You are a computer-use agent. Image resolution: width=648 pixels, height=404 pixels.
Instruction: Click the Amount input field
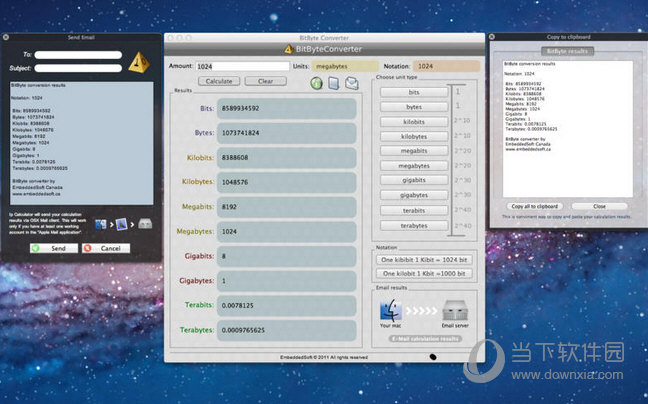(243, 66)
